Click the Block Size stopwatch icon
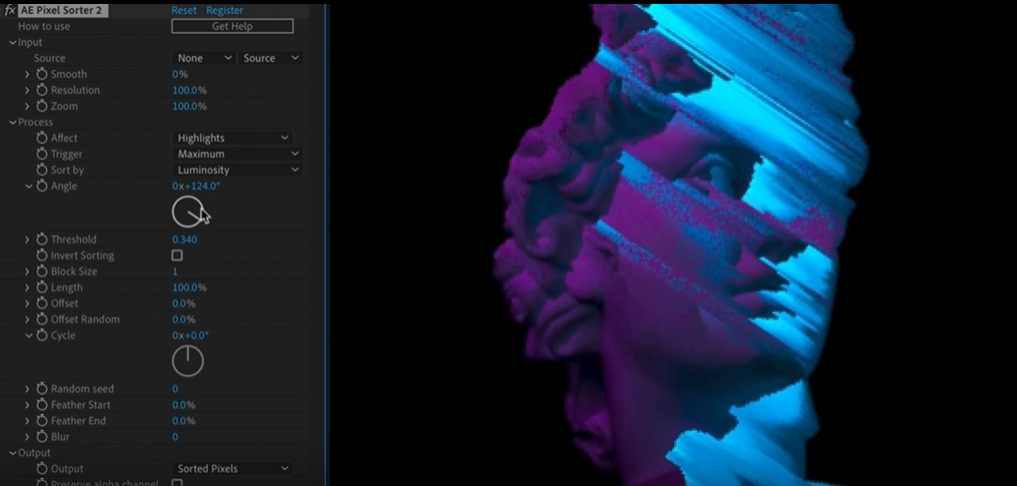The width and height of the screenshot is (1017, 486). tap(42, 272)
